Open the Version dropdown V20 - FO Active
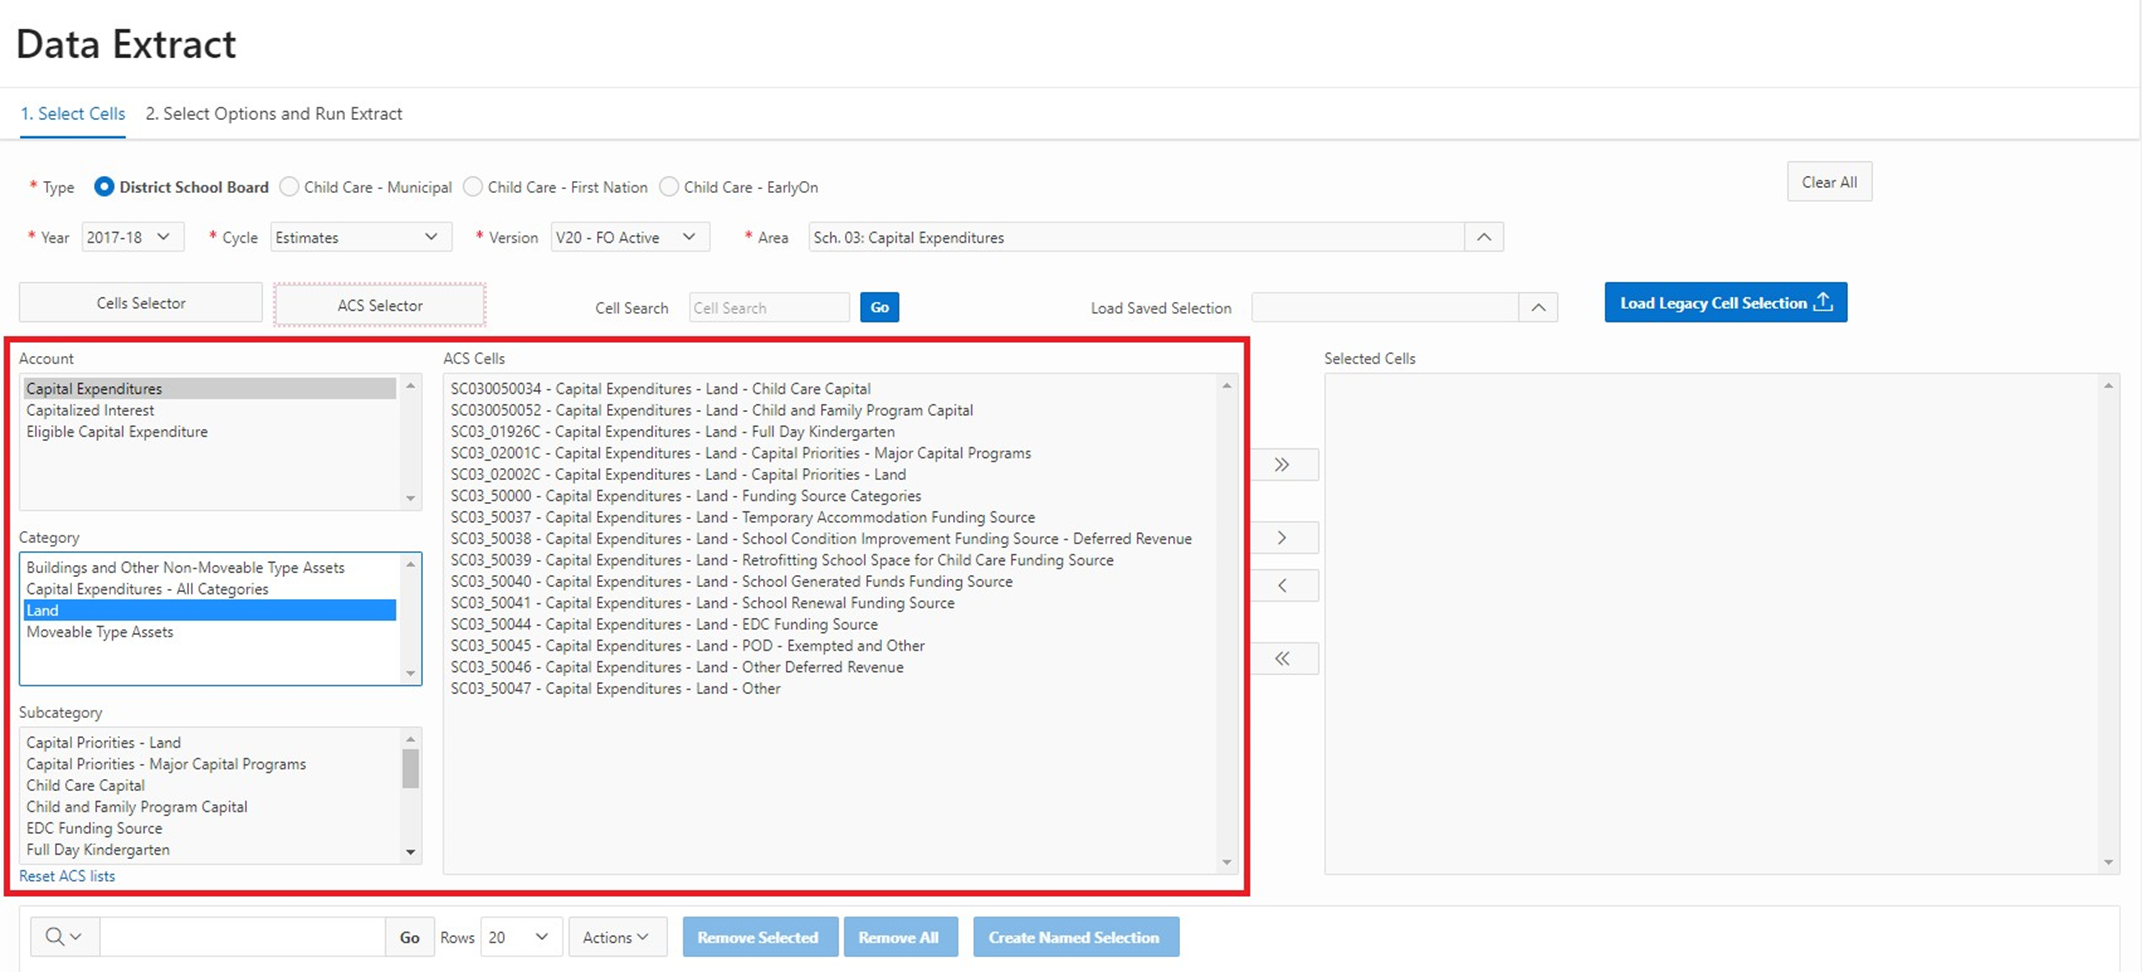The width and height of the screenshot is (2142, 972). 628,238
